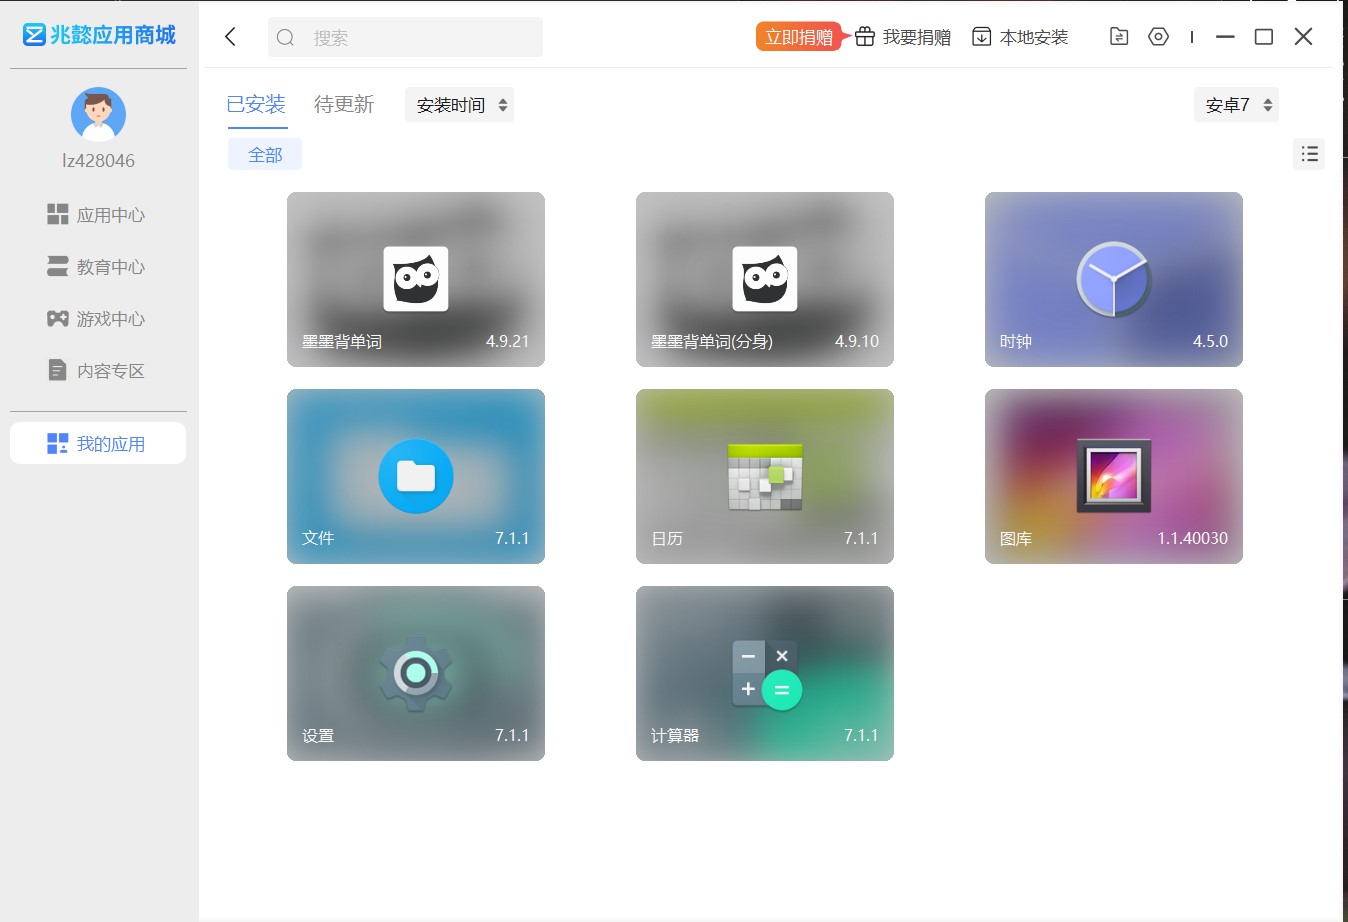Click the document icon in title bar

(1119, 37)
